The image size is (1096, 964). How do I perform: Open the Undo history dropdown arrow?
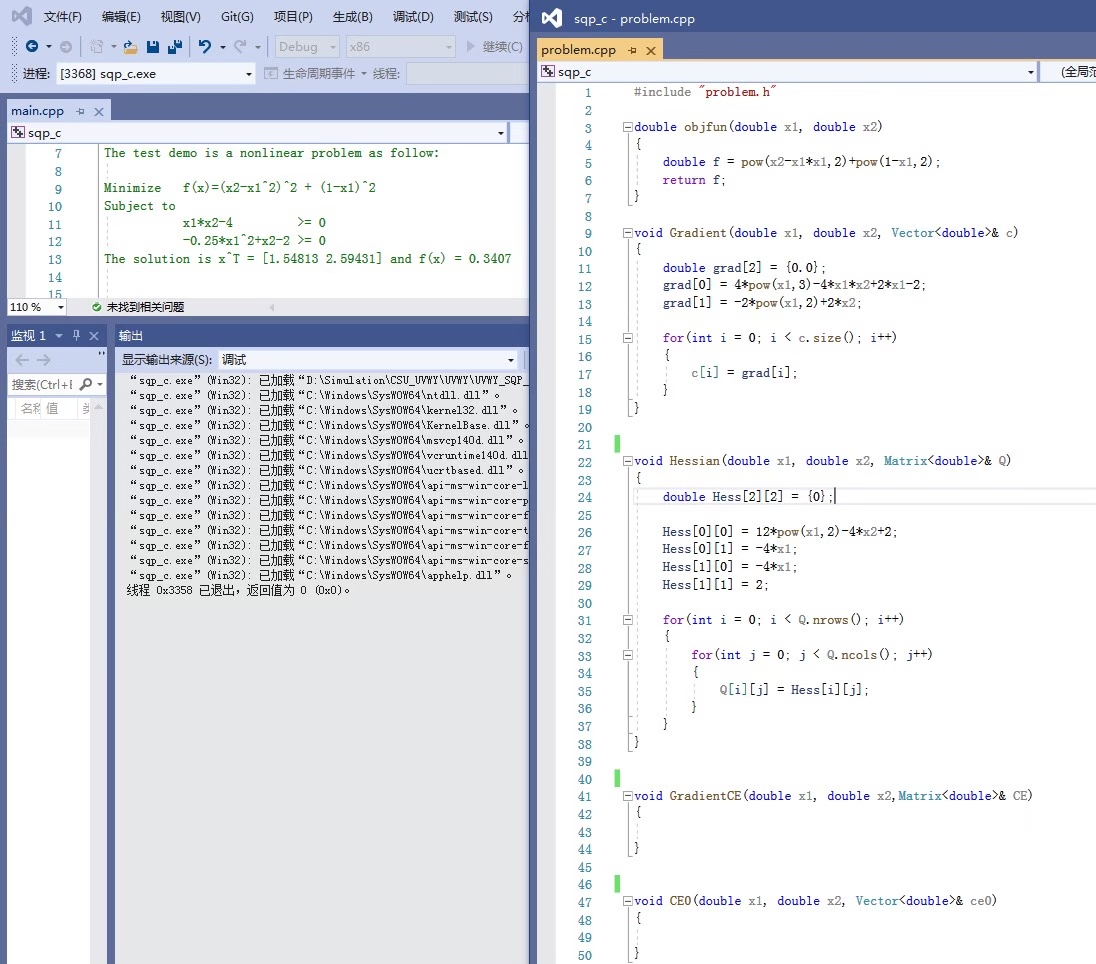(223, 47)
